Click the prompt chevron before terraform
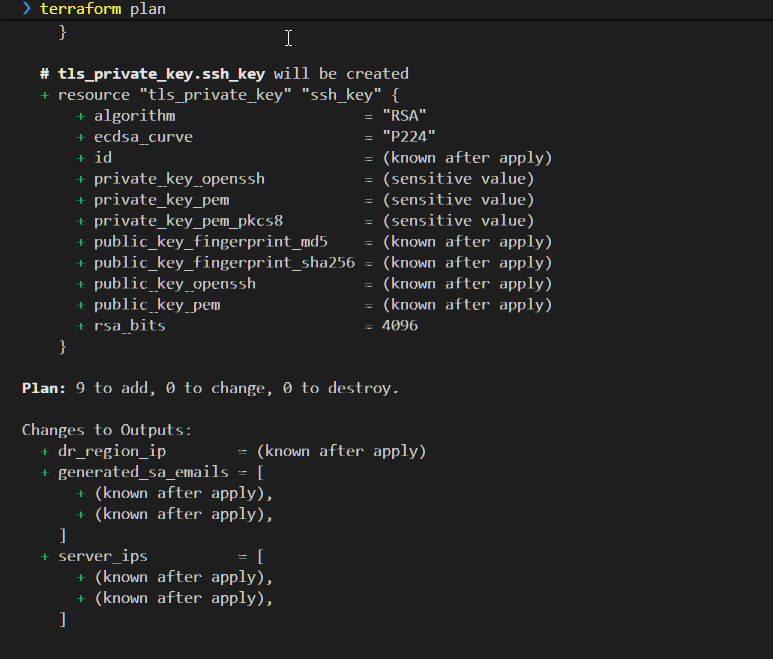The height and width of the screenshot is (659, 773). click(x=27, y=9)
